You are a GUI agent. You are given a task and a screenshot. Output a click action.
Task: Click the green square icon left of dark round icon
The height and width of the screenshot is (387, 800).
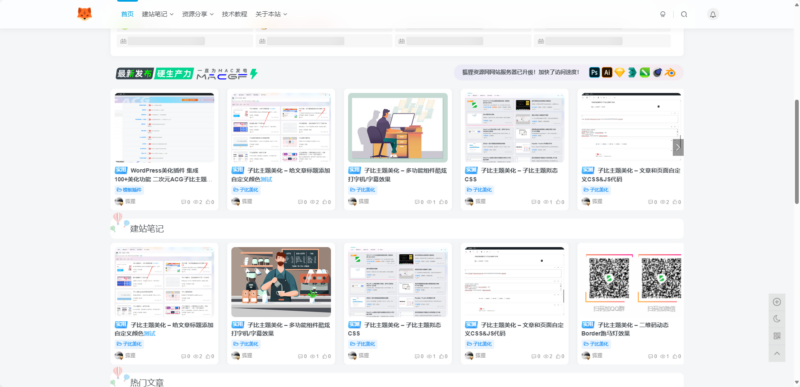click(645, 72)
